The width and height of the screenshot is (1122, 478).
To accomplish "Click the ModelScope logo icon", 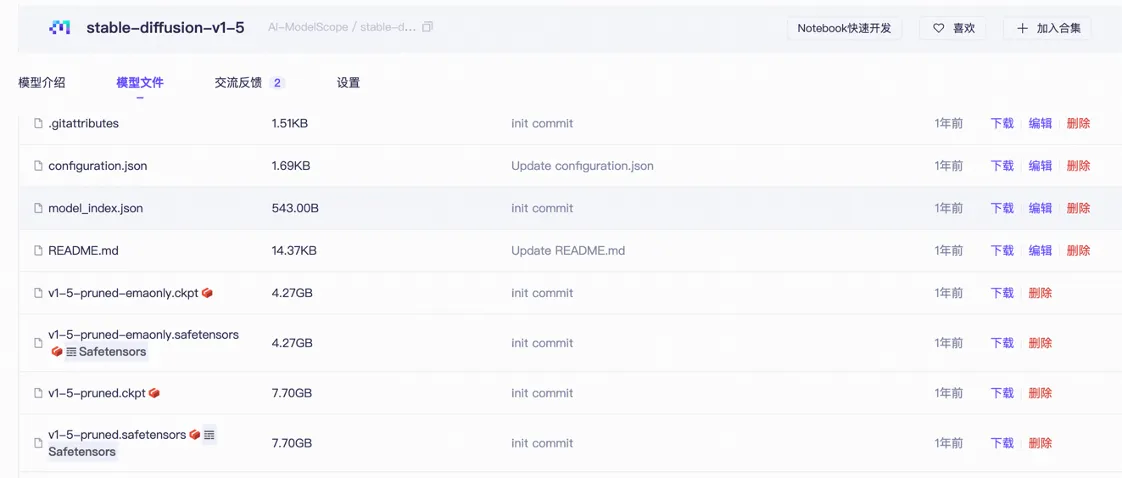I will click(60, 28).
